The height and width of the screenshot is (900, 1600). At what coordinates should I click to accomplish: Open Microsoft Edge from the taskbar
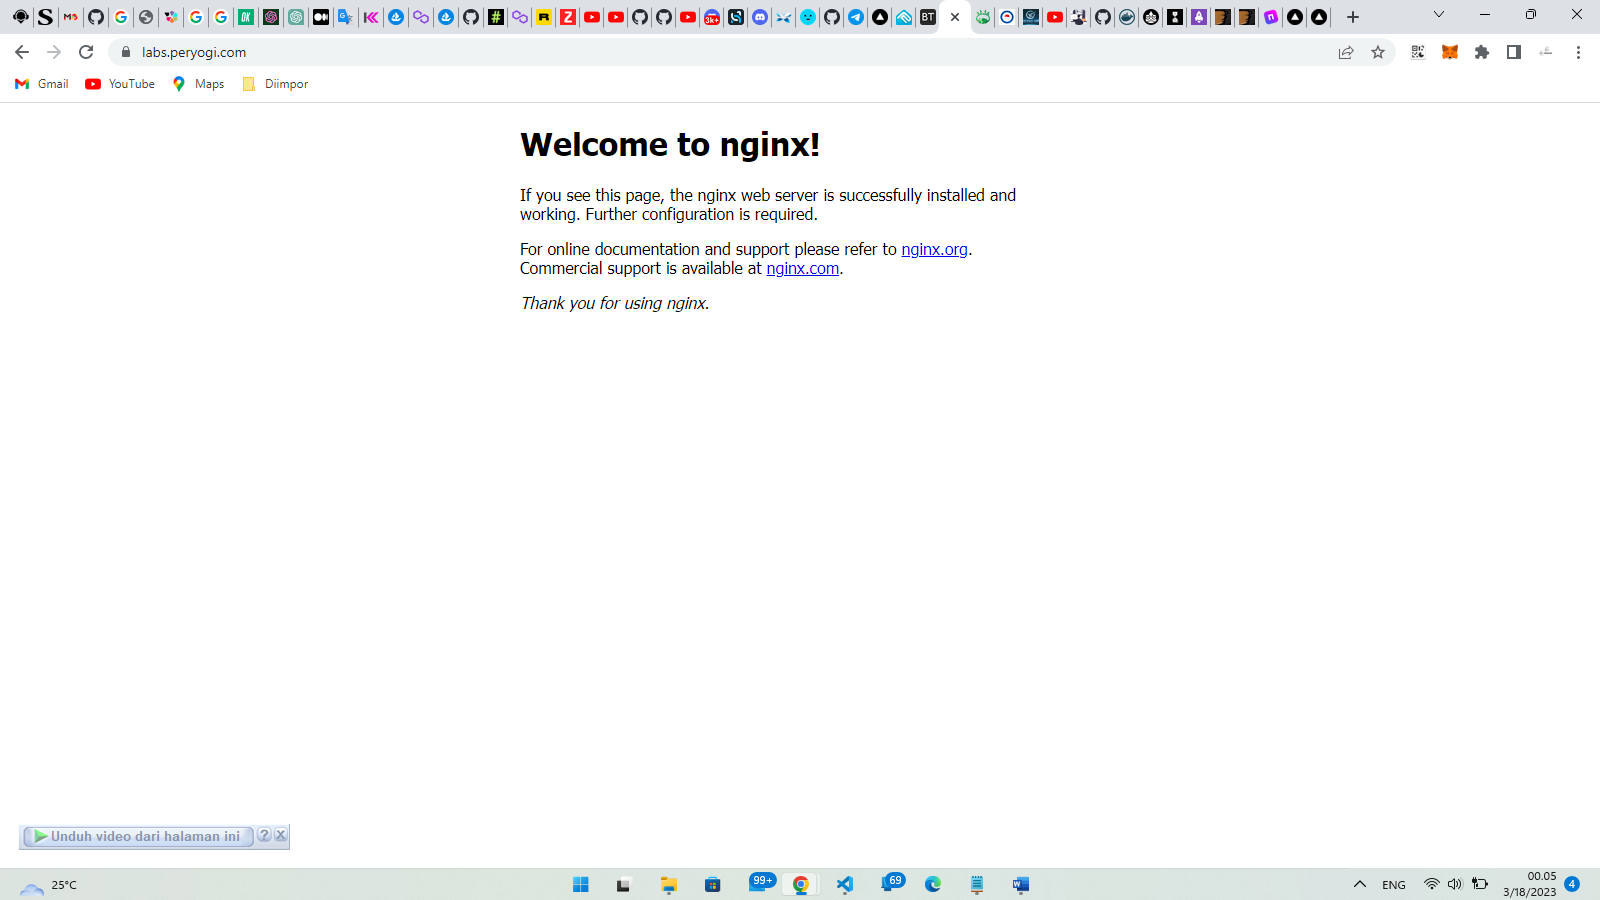[x=933, y=884]
